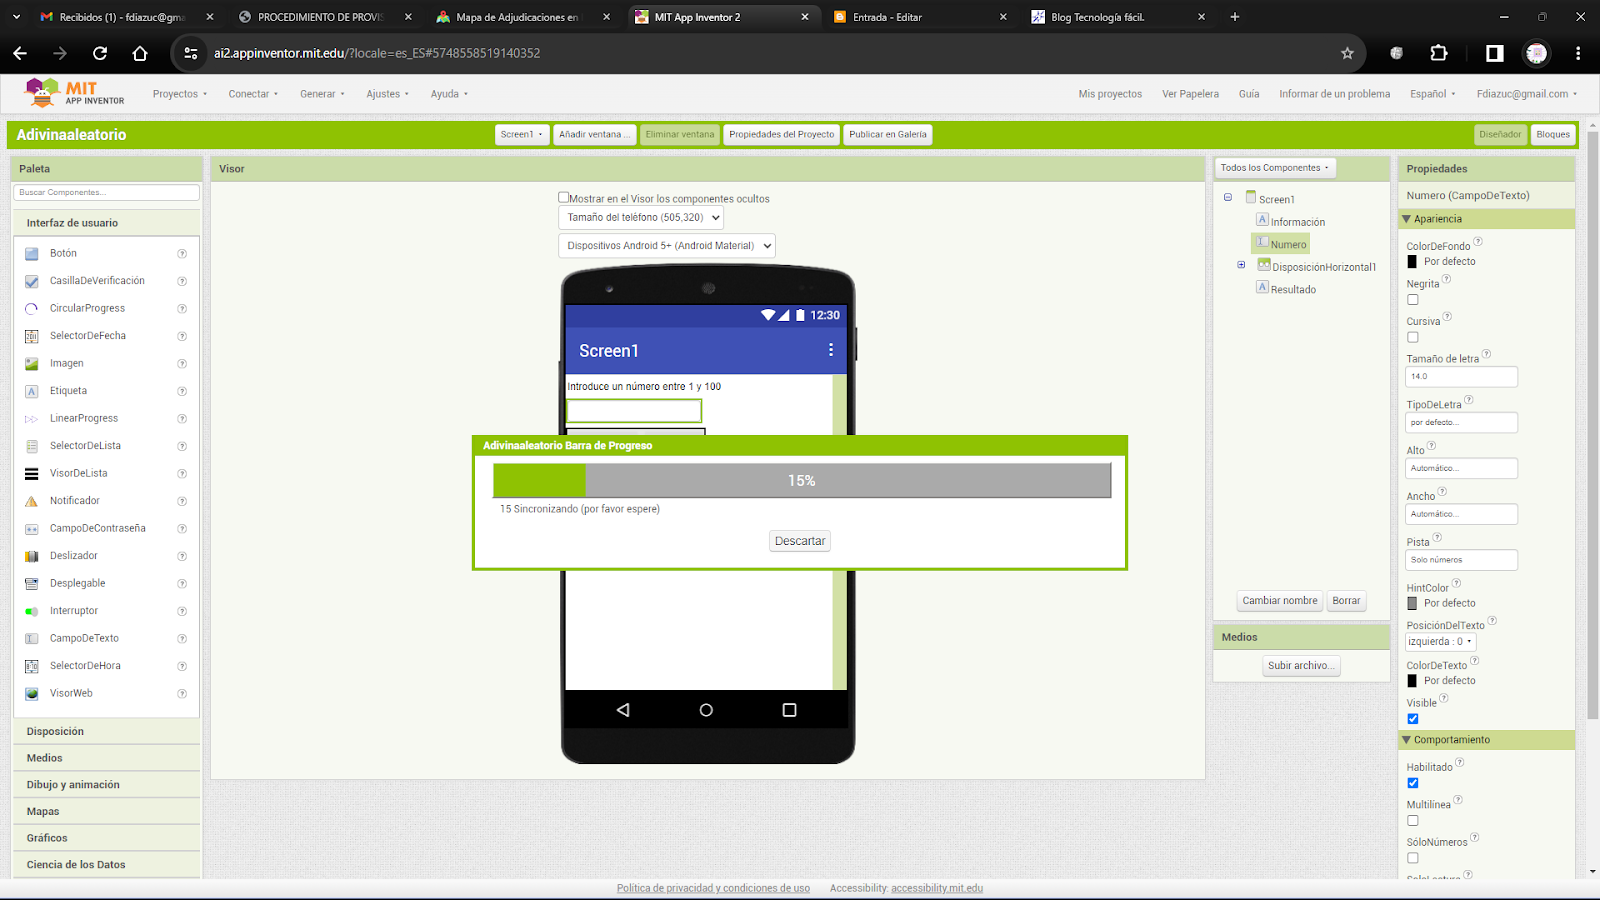Open the Ayuda menu
Screen dimensions: 1600x900
coord(449,94)
